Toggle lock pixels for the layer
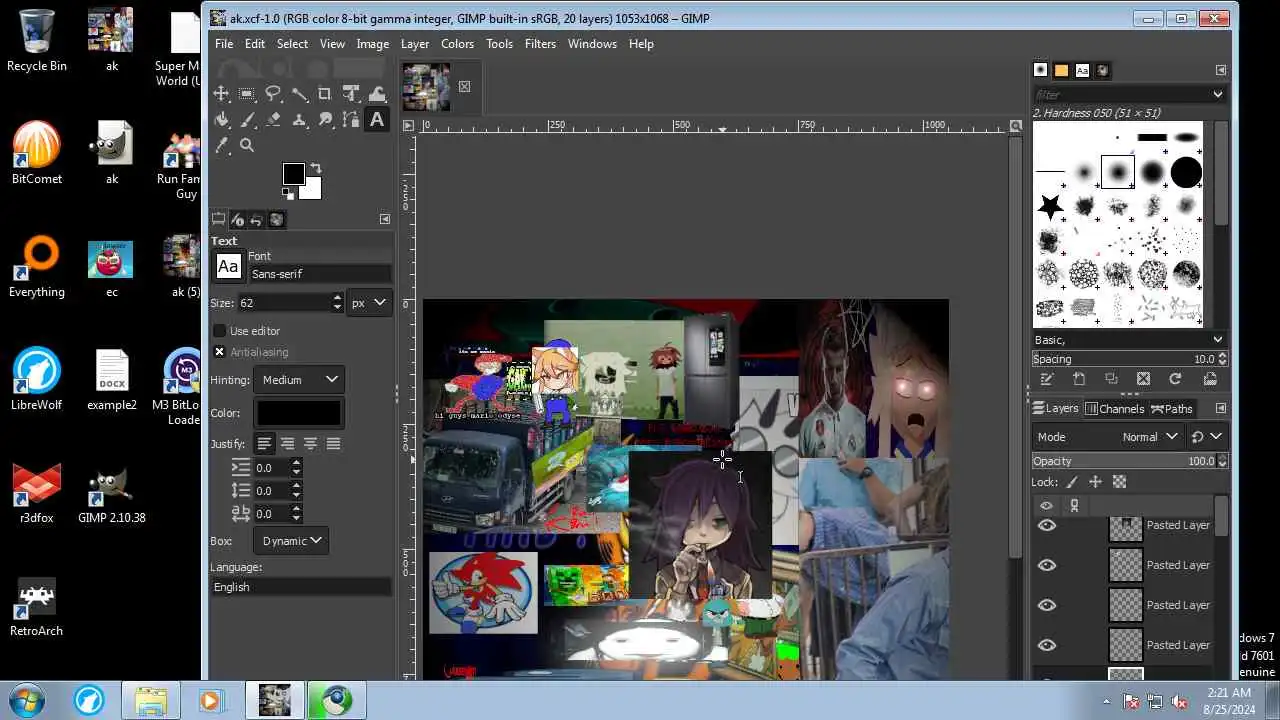The image size is (1280, 720). click(x=1072, y=482)
